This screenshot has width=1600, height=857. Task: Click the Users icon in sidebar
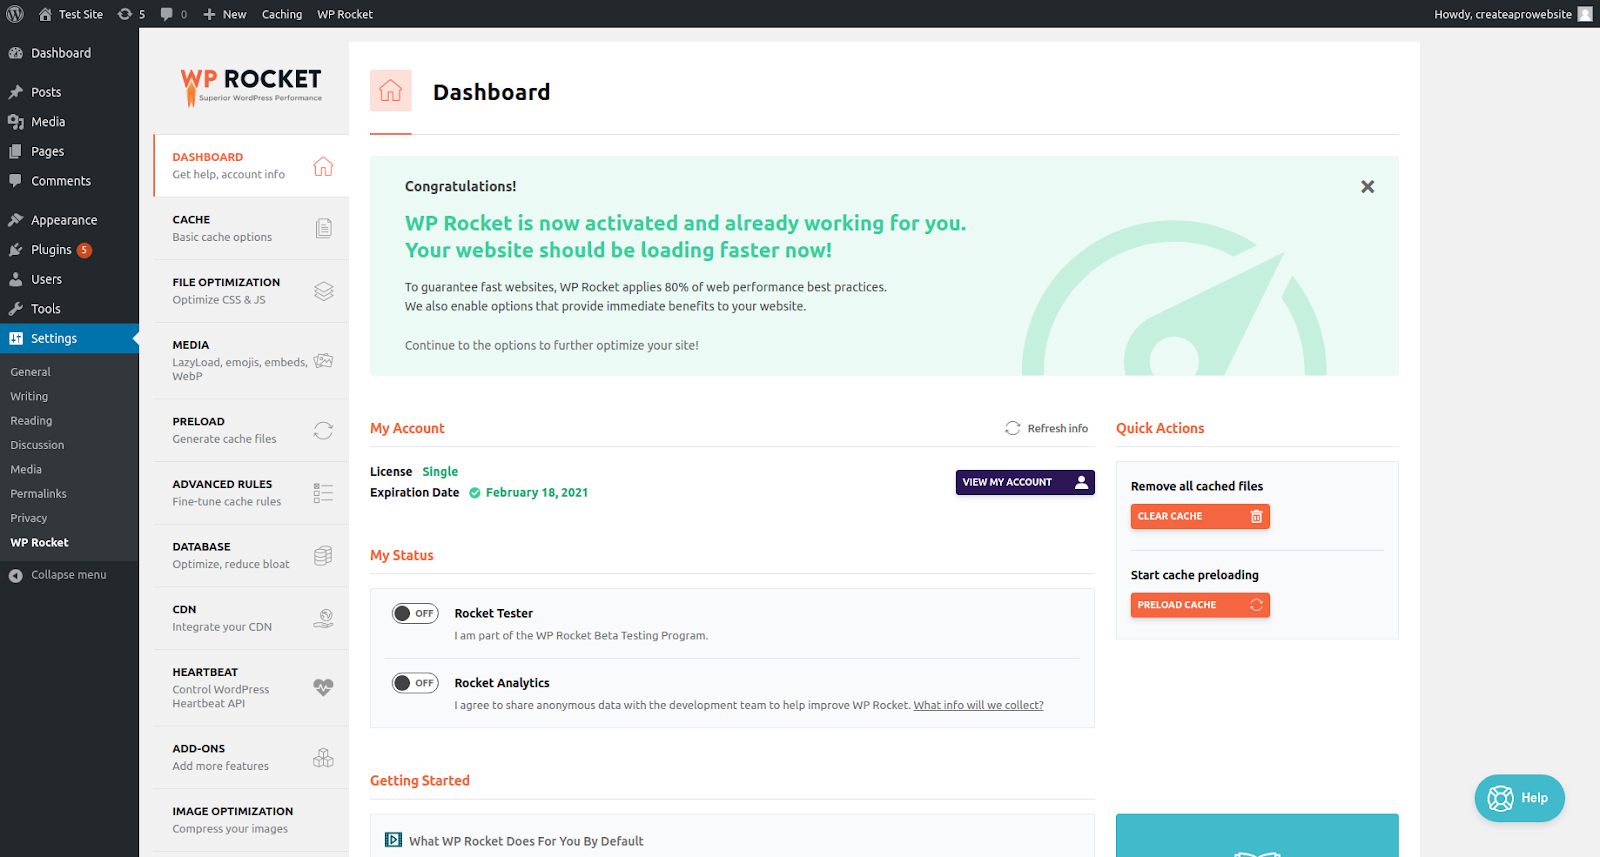point(15,279)
